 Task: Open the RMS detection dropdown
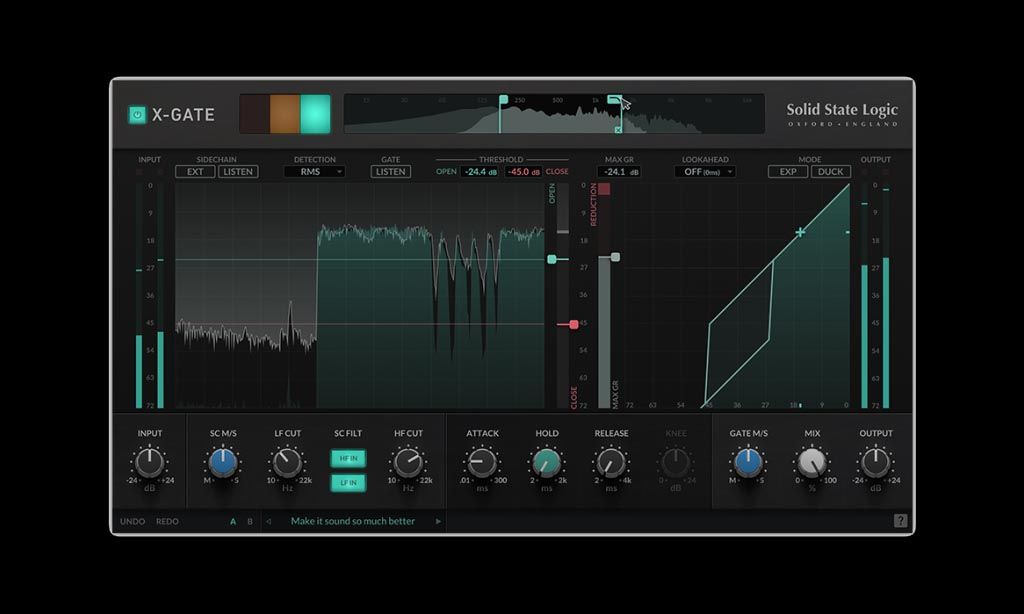[314, 172]
